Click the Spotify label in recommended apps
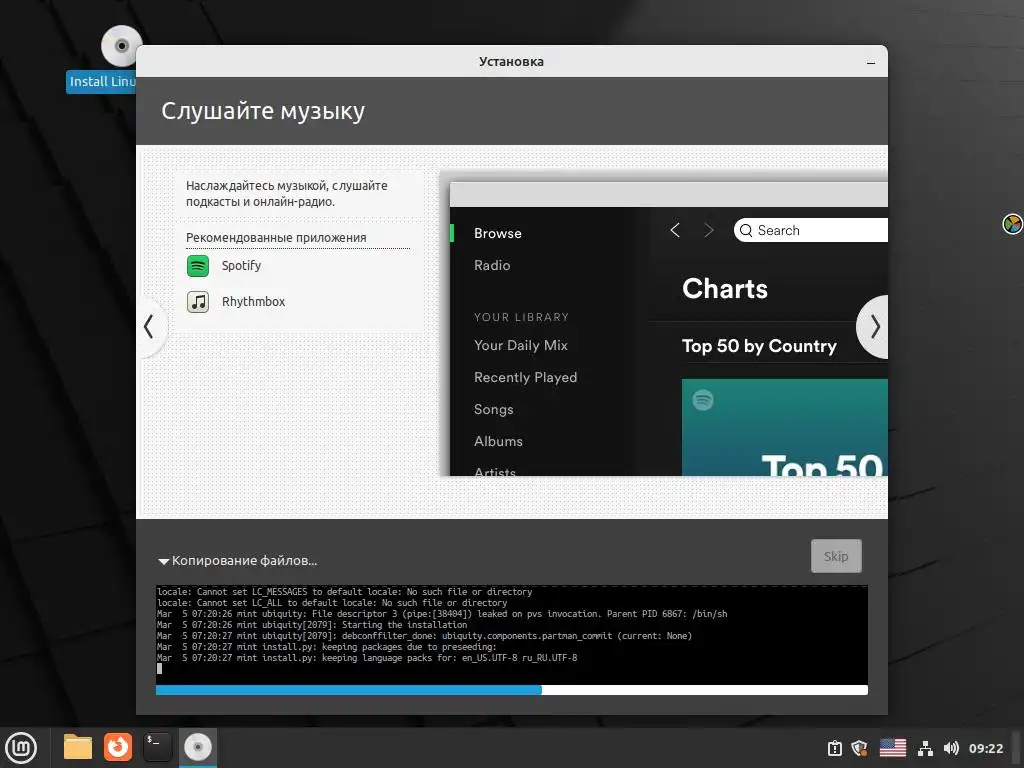Image resolution: width=1024 pixels, height=768 pixels. tap(241, 266)
